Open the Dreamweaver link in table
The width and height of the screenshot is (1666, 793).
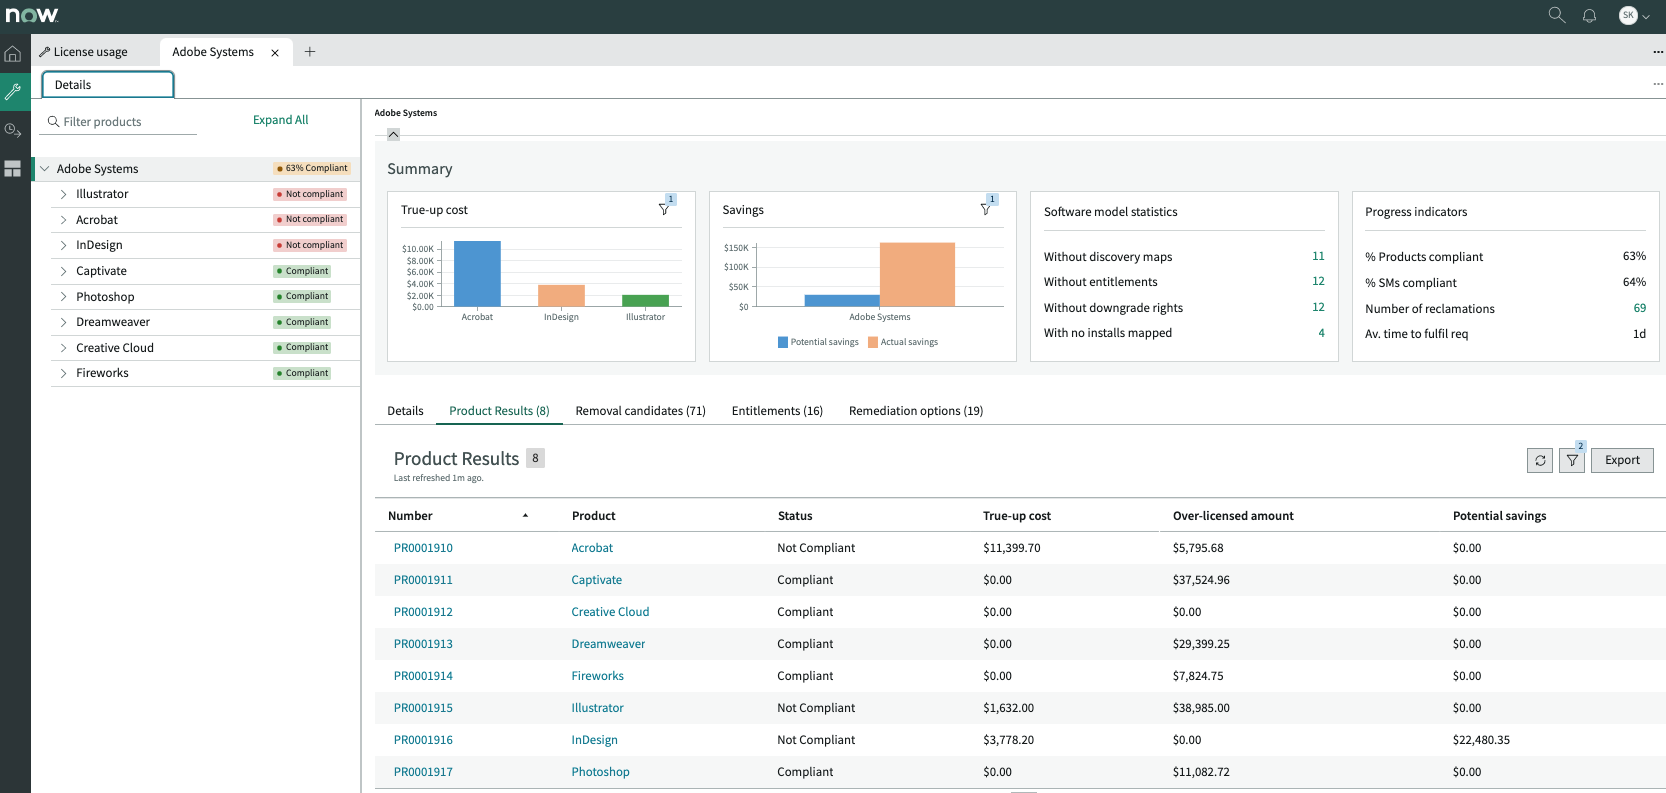click(608, 644)
